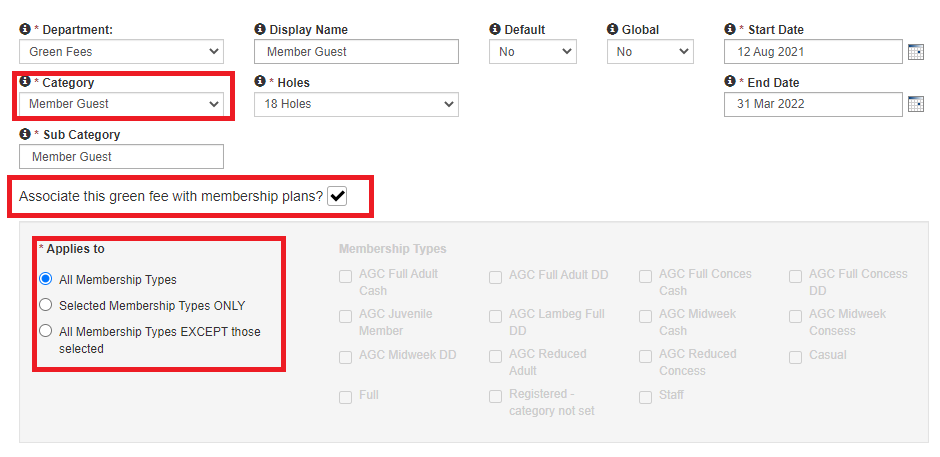Click the info icon beside Display Name
The image size is (940, 457).
tap(260, 29)
